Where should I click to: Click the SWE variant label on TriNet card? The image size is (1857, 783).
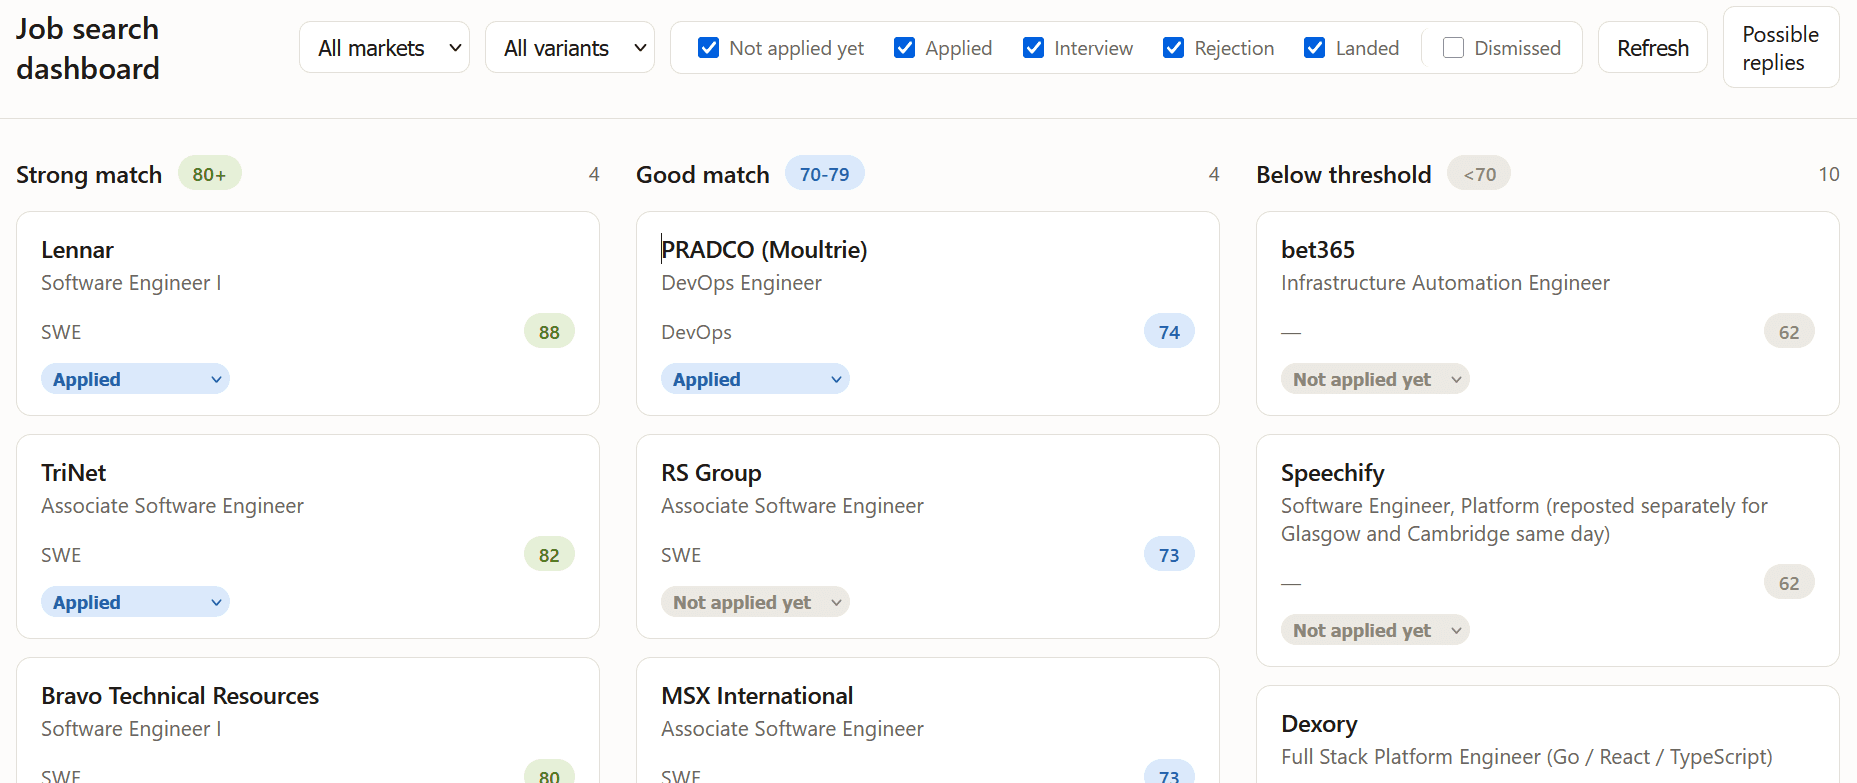61,555
